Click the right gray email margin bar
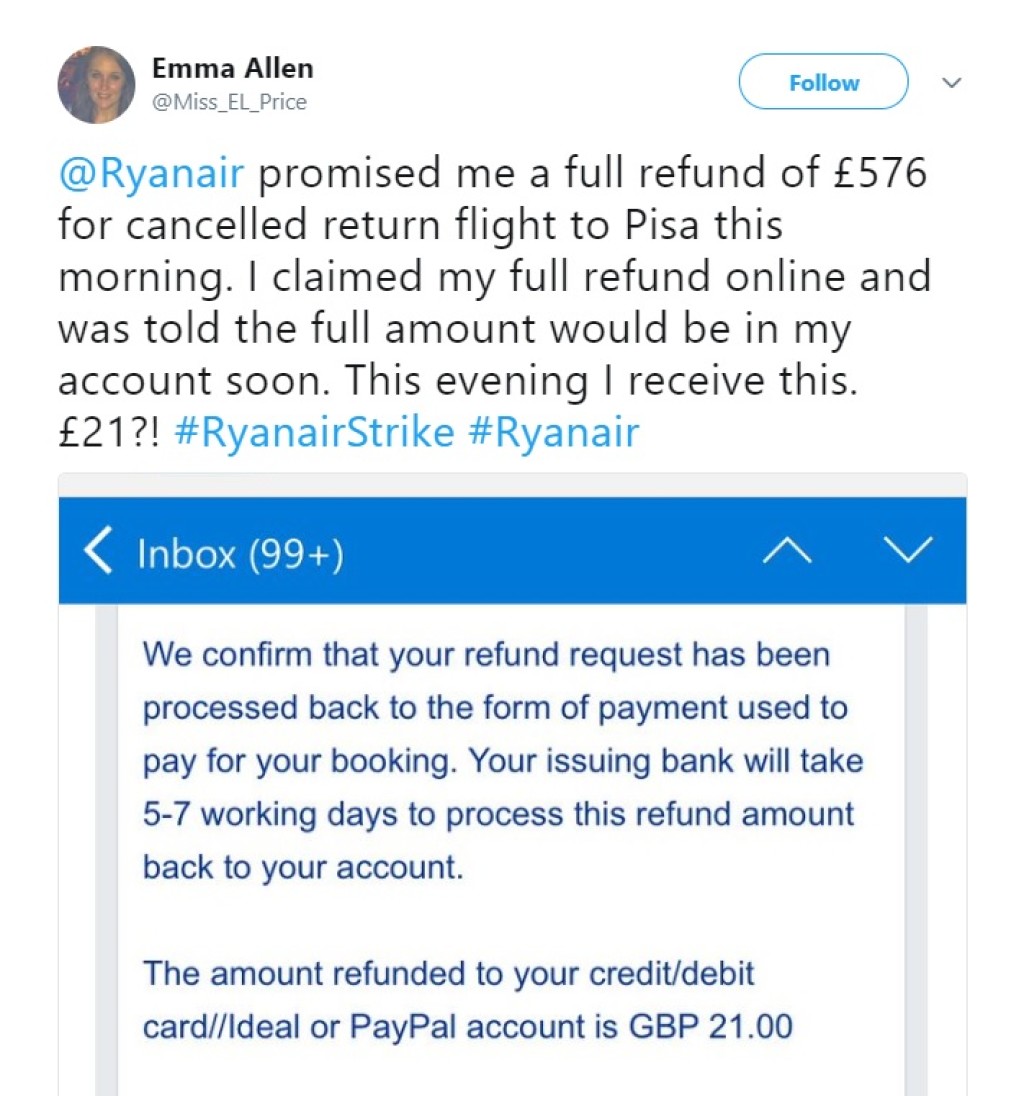 coord(916,850)
